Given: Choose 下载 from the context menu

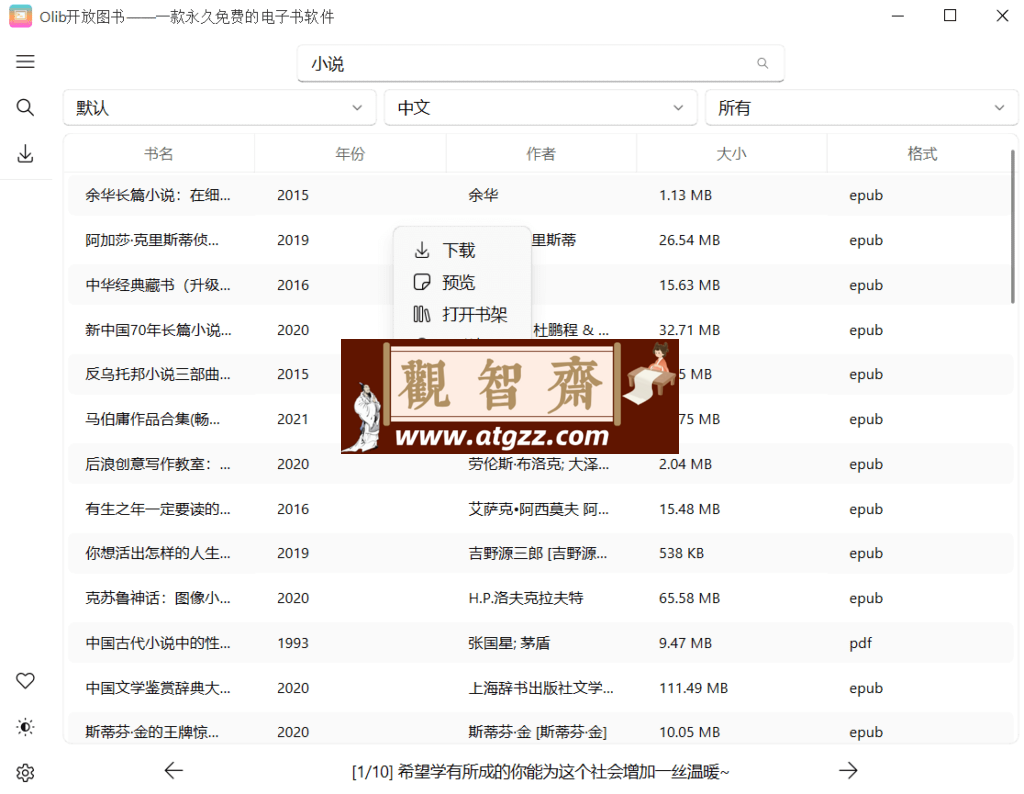Looking at the screenshot, I should tap(458, 250).
